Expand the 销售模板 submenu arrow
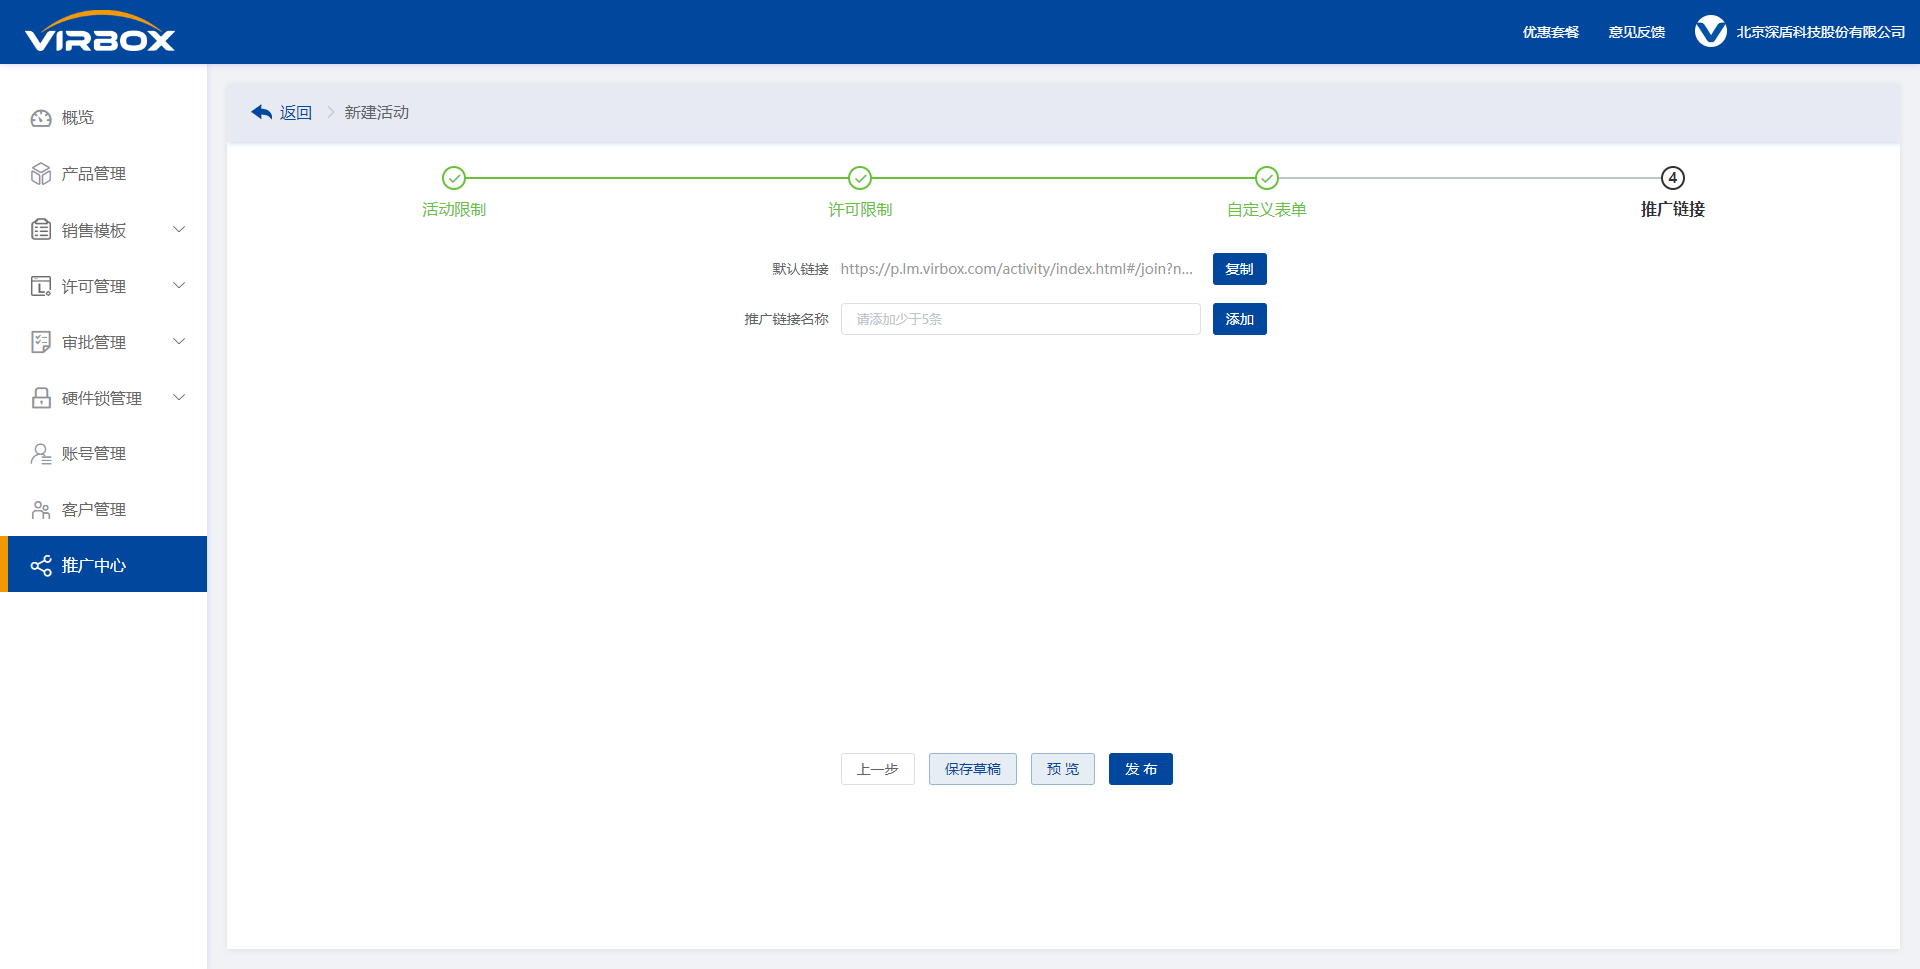 [180, 230]
